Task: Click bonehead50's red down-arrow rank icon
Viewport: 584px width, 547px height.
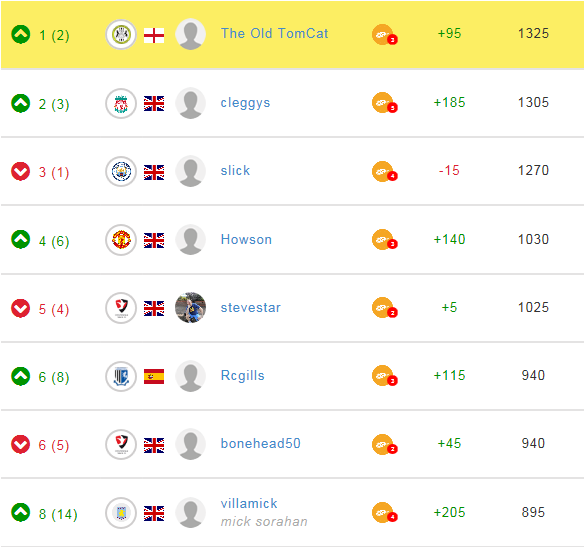Action: coord(20,444)
